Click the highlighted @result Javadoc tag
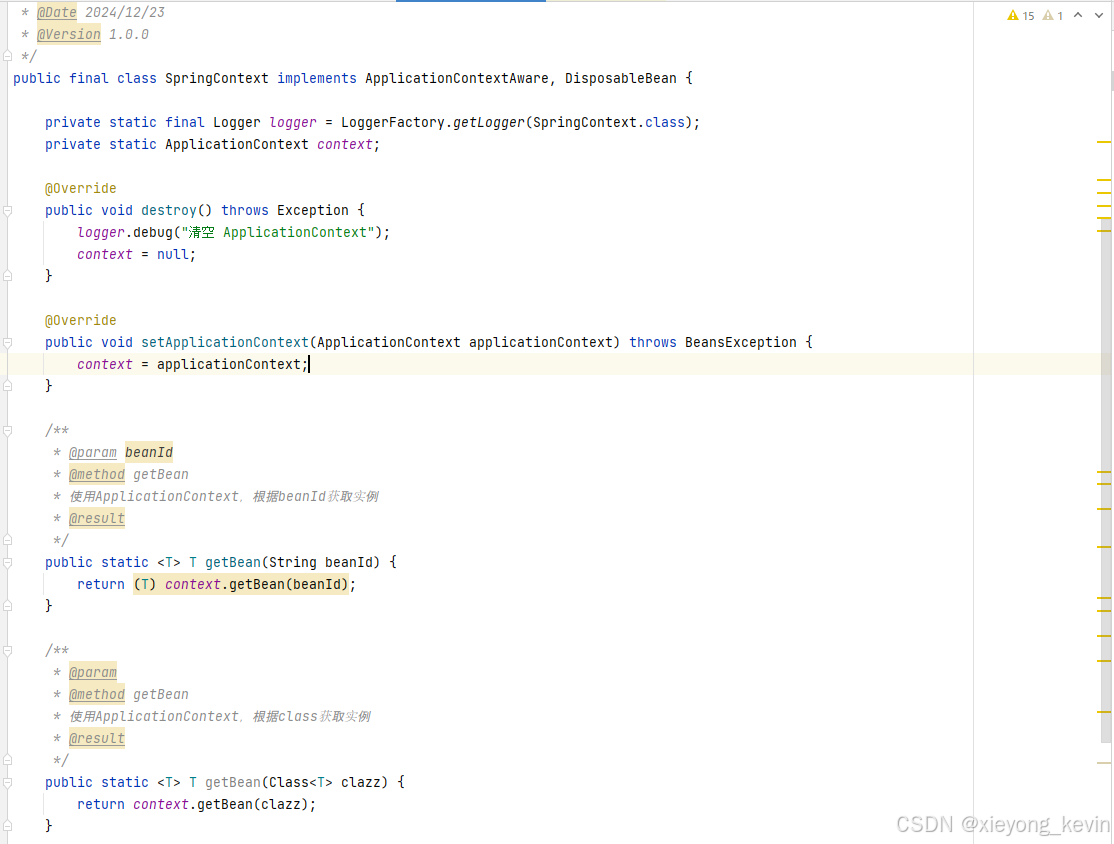 (x=96, y=518)
